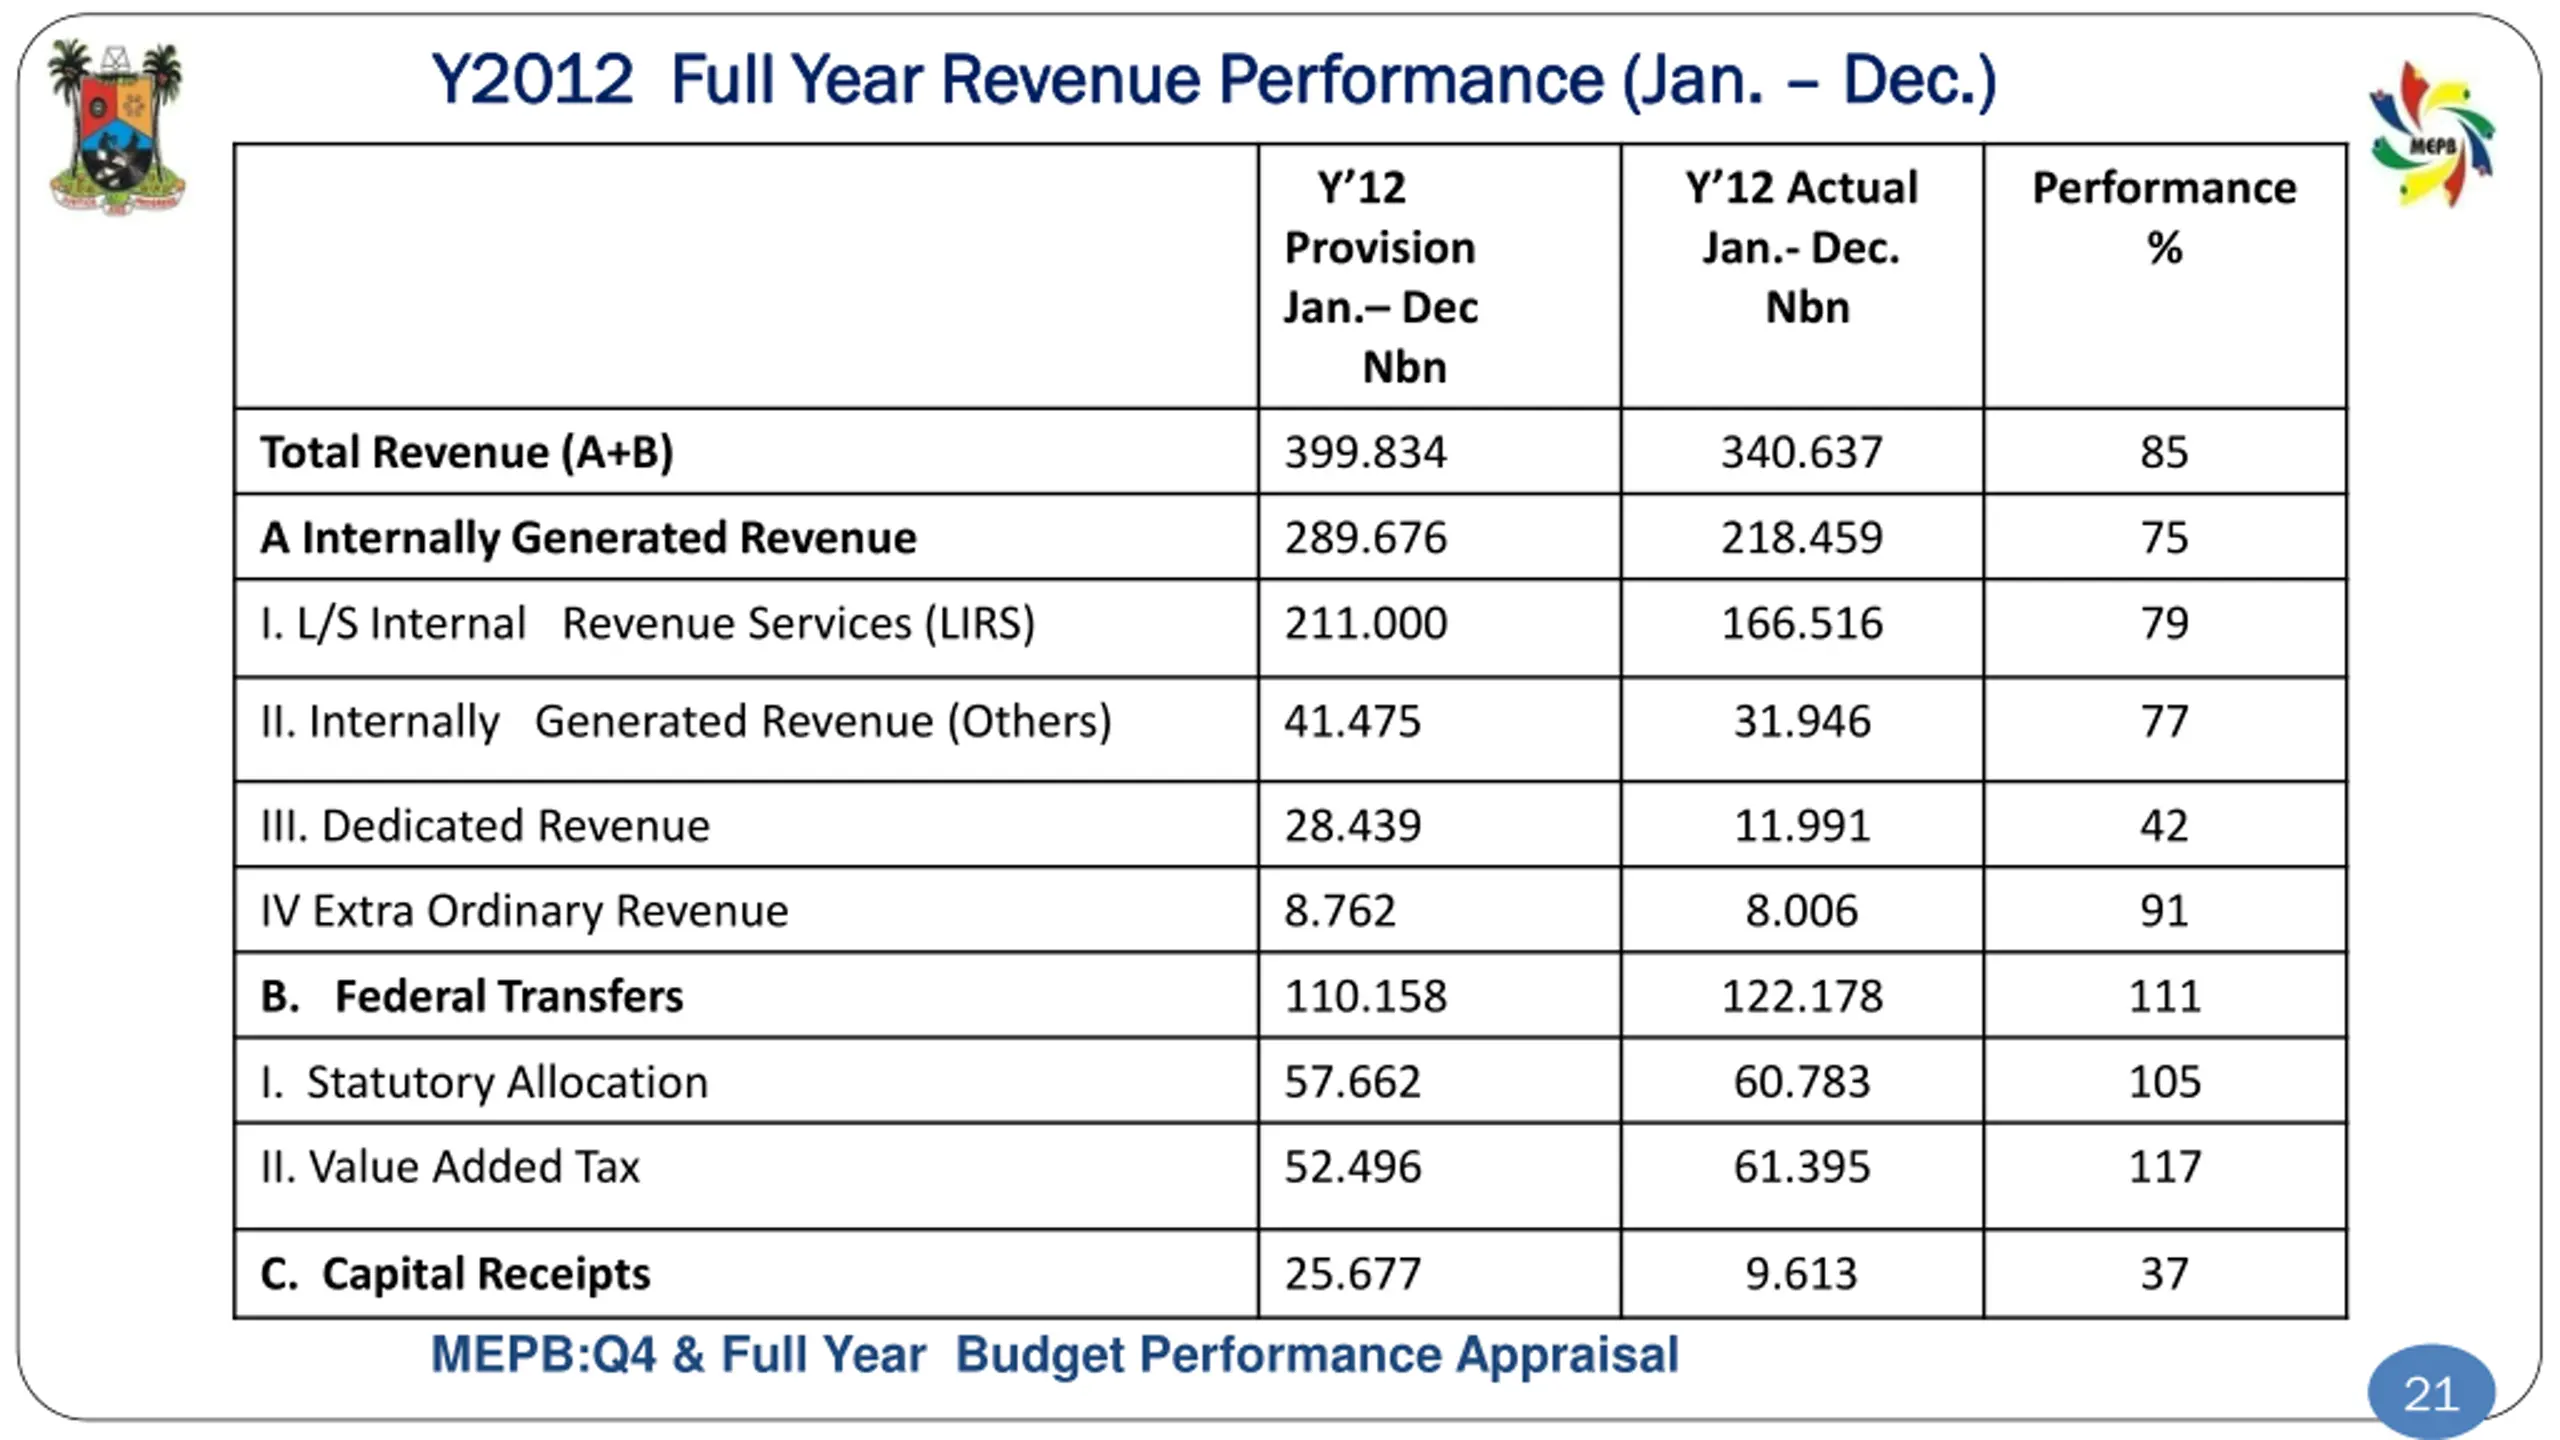Select the L/S Internal Revenue Services (LIRS) row
Viewport: 2560px width, 1440px height.
point(647,624)
